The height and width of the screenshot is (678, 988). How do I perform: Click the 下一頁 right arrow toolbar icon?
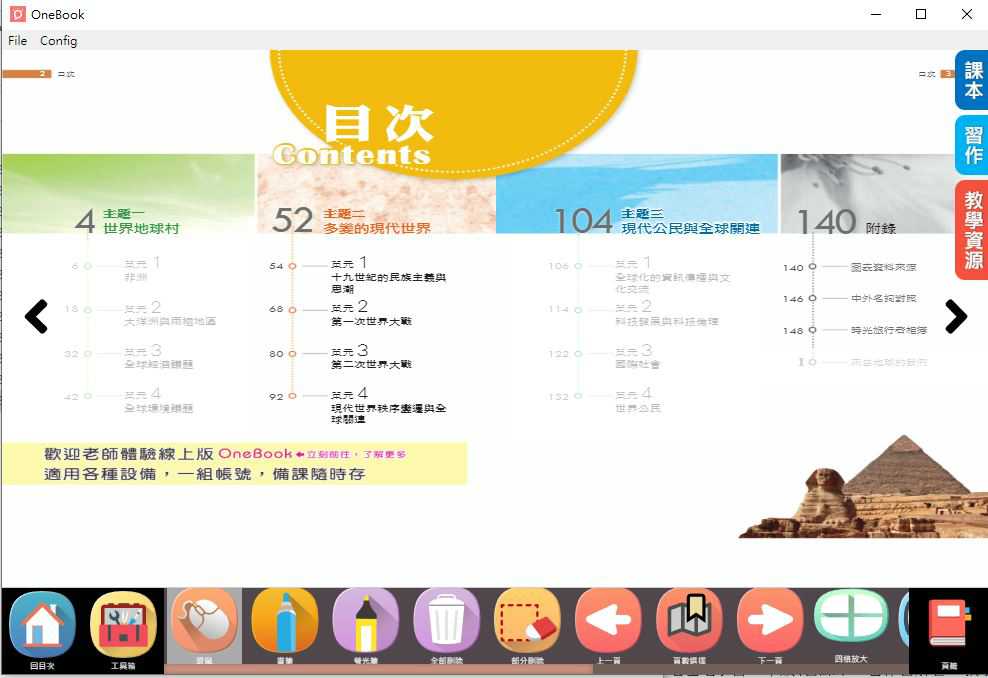click(x=770, y=621)
